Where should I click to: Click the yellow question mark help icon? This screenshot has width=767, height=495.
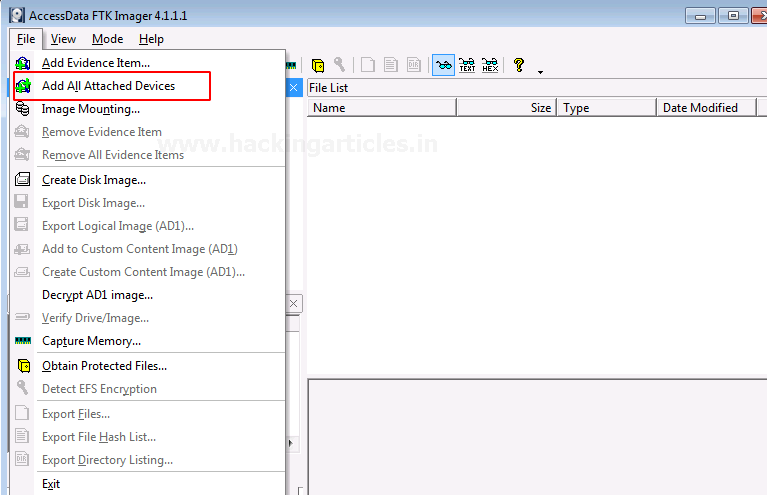click(x=519, y=65)
